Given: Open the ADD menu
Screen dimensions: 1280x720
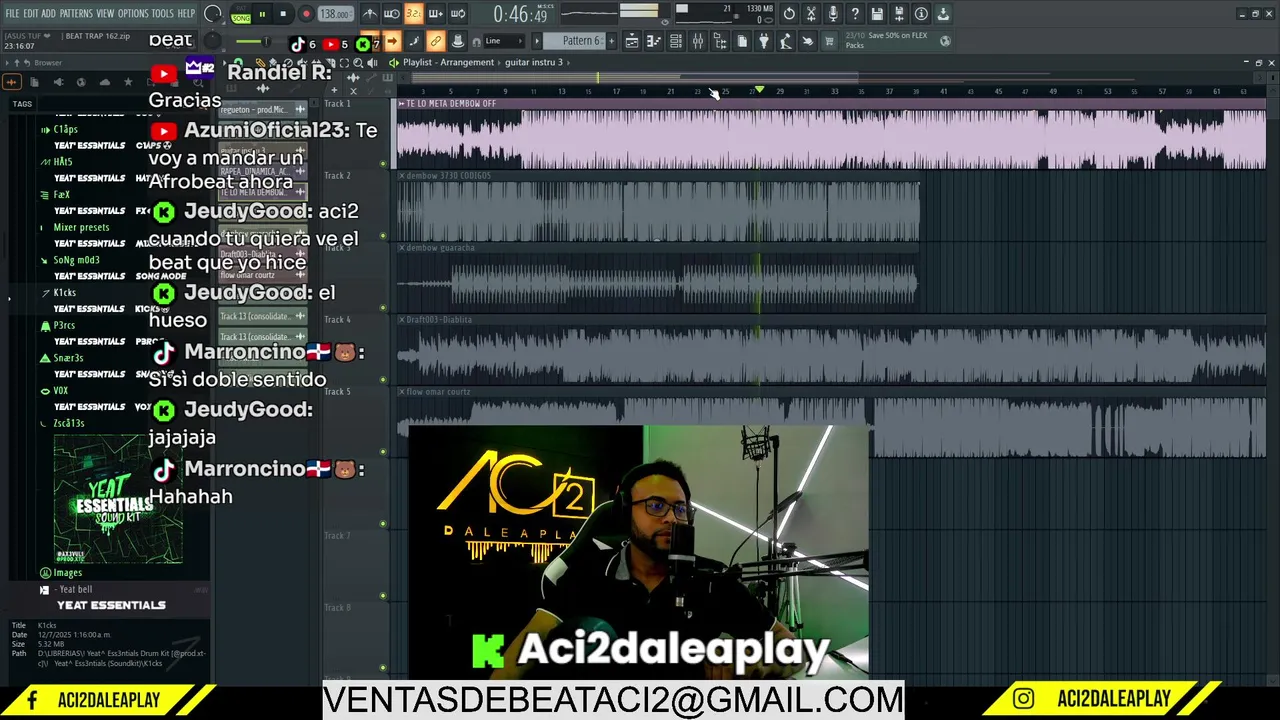Looking at the screenshot, I should (x=49, y=13).
